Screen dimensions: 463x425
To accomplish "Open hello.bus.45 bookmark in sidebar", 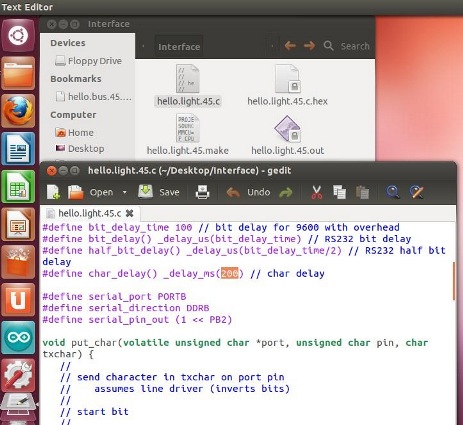I will tap(93, 97).
